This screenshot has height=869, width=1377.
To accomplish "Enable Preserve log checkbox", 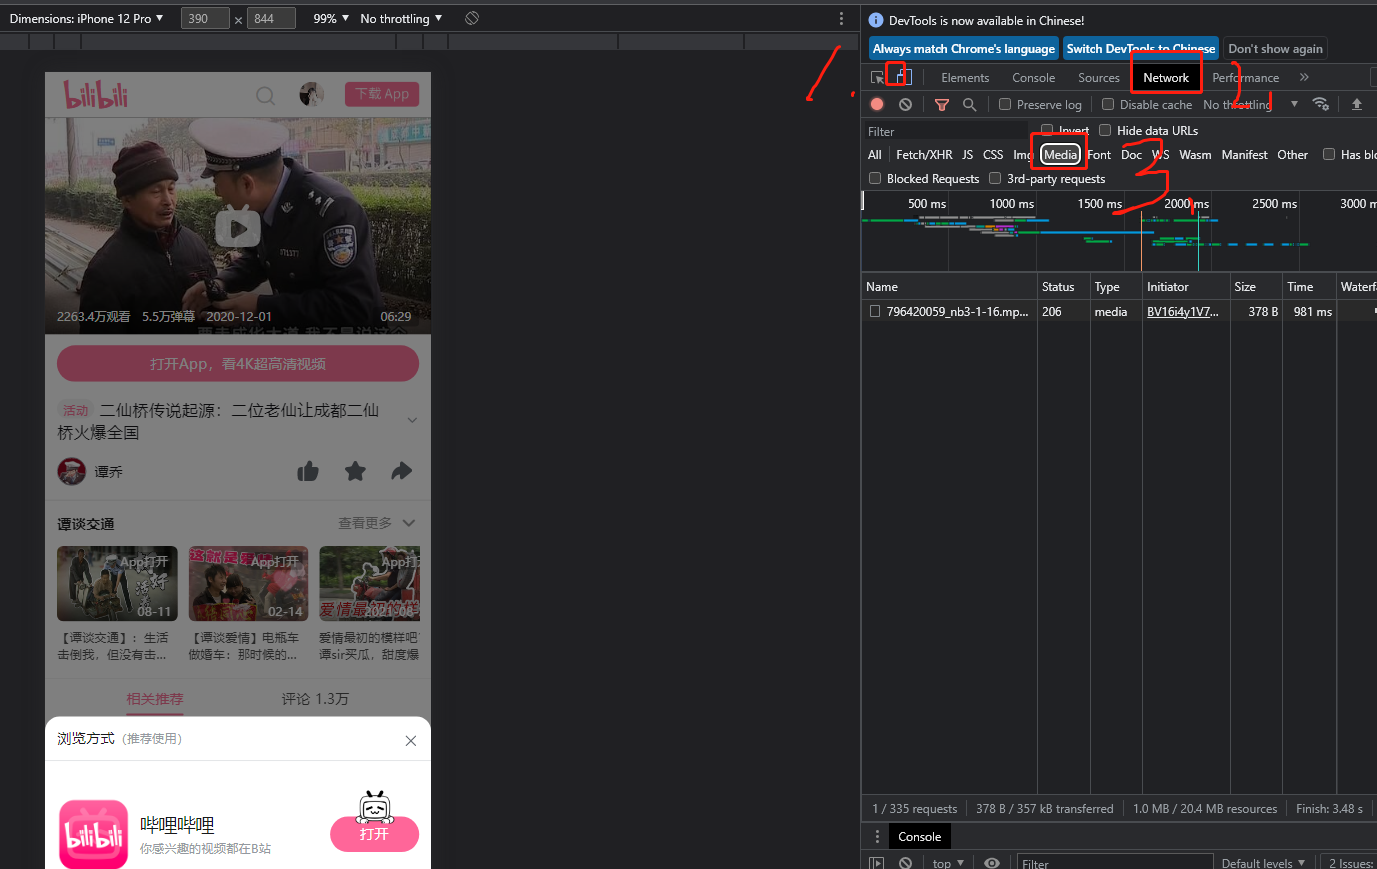I will pos(1005,104).
